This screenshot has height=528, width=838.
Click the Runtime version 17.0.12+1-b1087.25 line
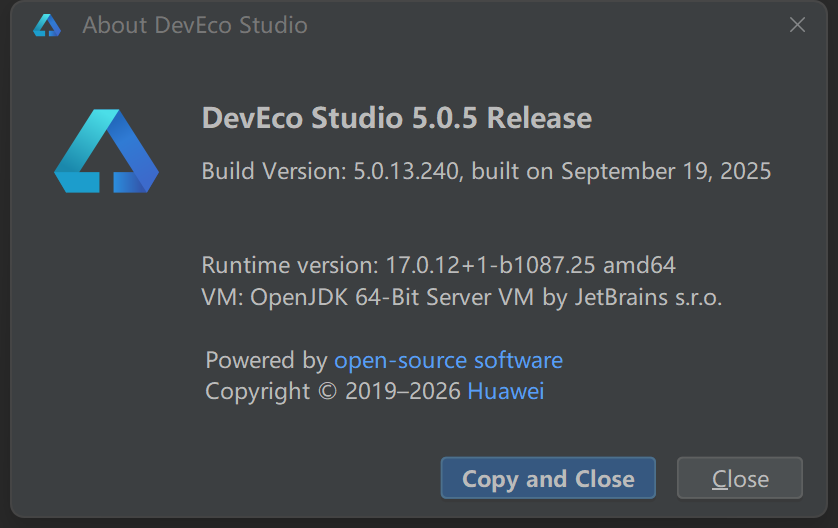pos(439,265)
